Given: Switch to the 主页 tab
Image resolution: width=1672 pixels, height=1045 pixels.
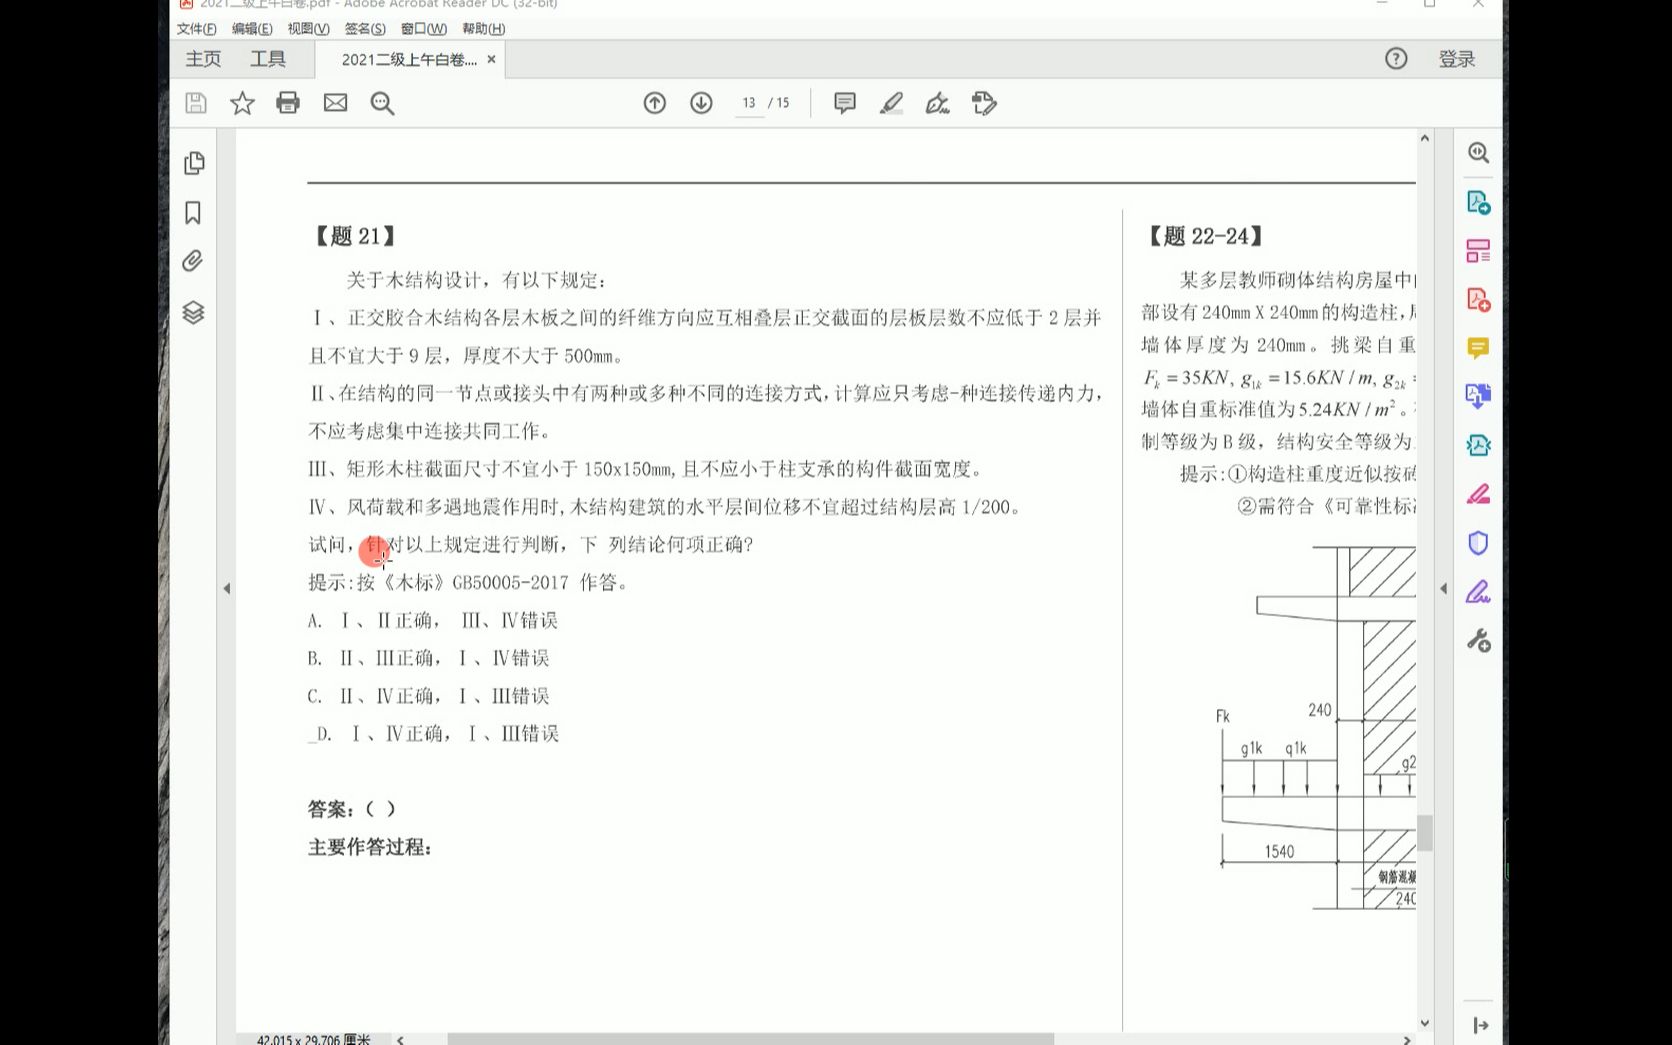Looking at the screenshot, I should pyautogui.click(x=202, y=59).
